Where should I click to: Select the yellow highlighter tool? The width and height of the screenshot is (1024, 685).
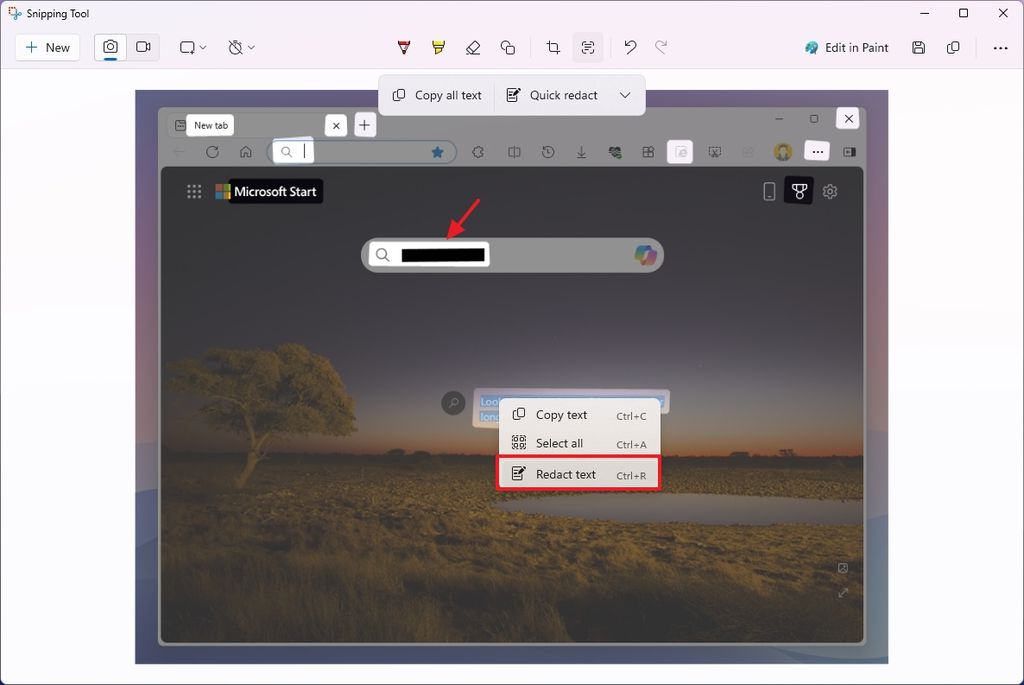point(438,47)
